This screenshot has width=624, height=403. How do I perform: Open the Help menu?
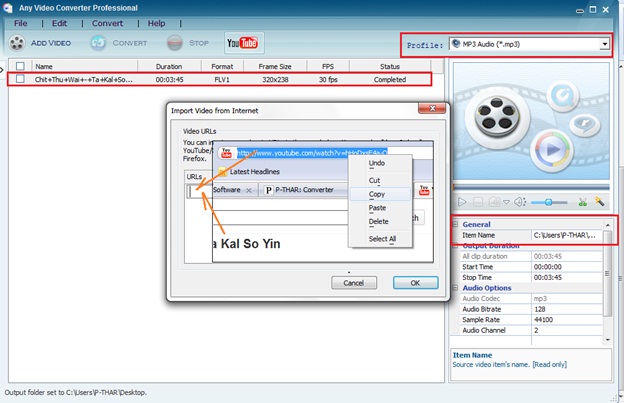156,23
